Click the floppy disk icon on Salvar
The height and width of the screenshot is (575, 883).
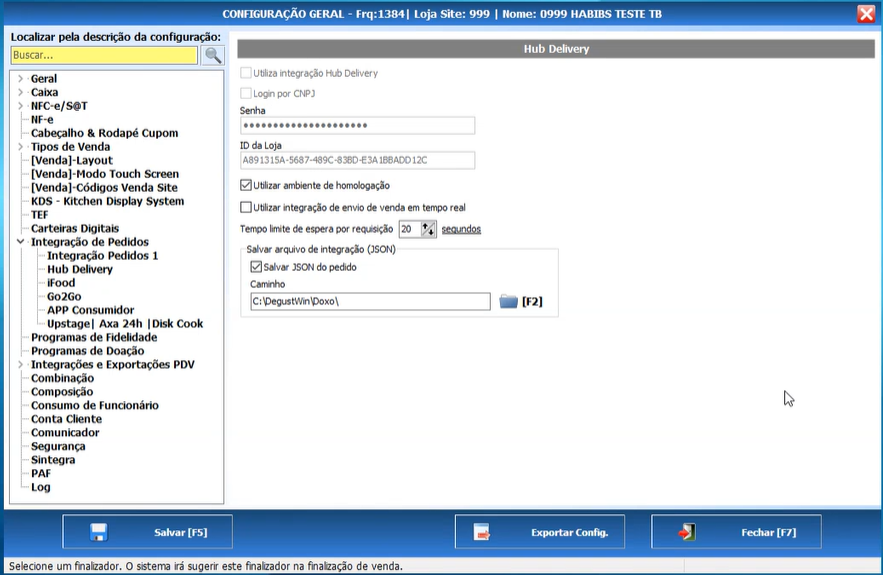coord(99,532)
